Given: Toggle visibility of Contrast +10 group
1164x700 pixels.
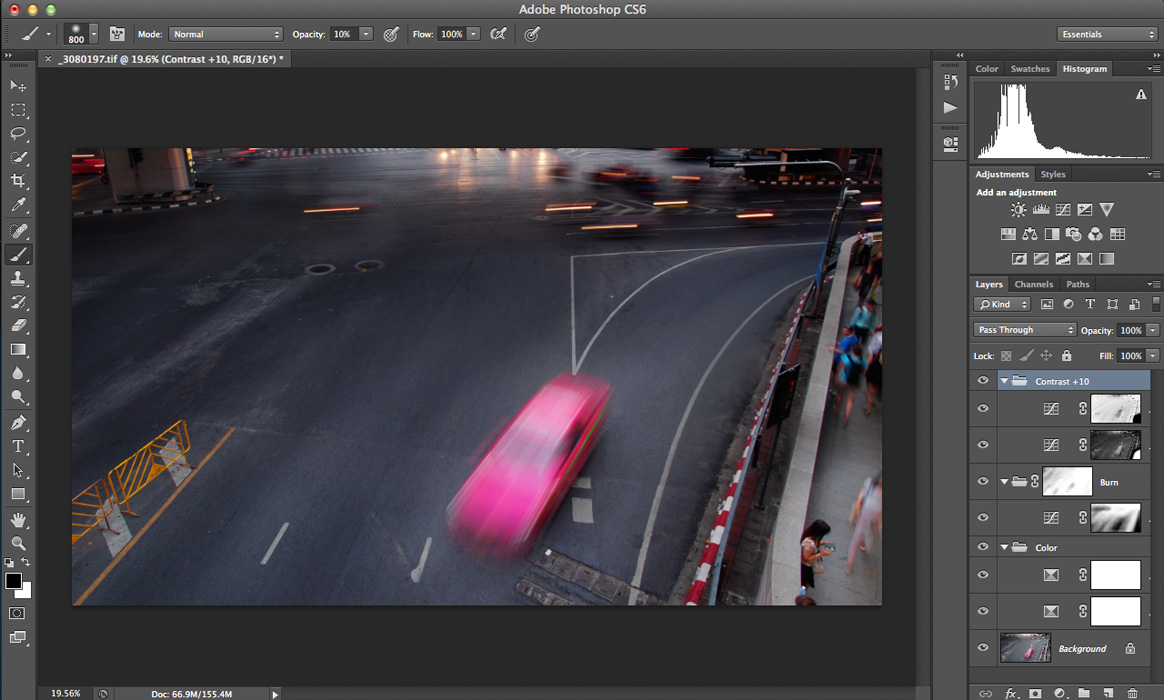Looking at the screenshot, I should [983, 381].
